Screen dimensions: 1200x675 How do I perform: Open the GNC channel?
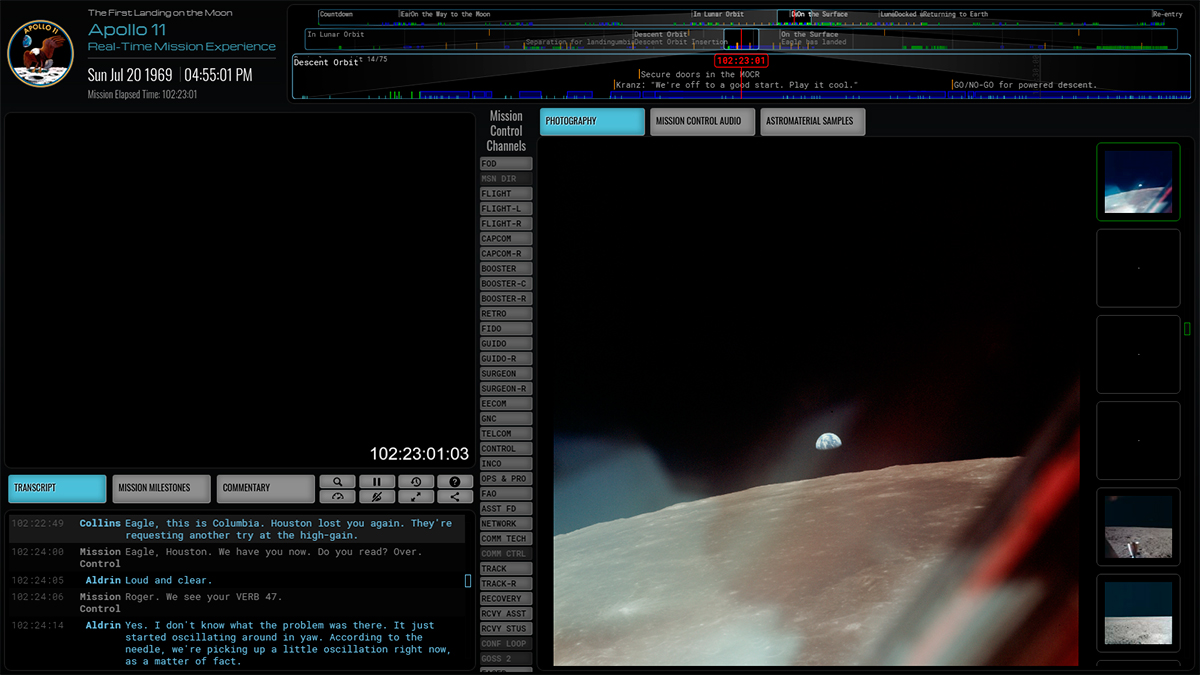tap(506, 419)
